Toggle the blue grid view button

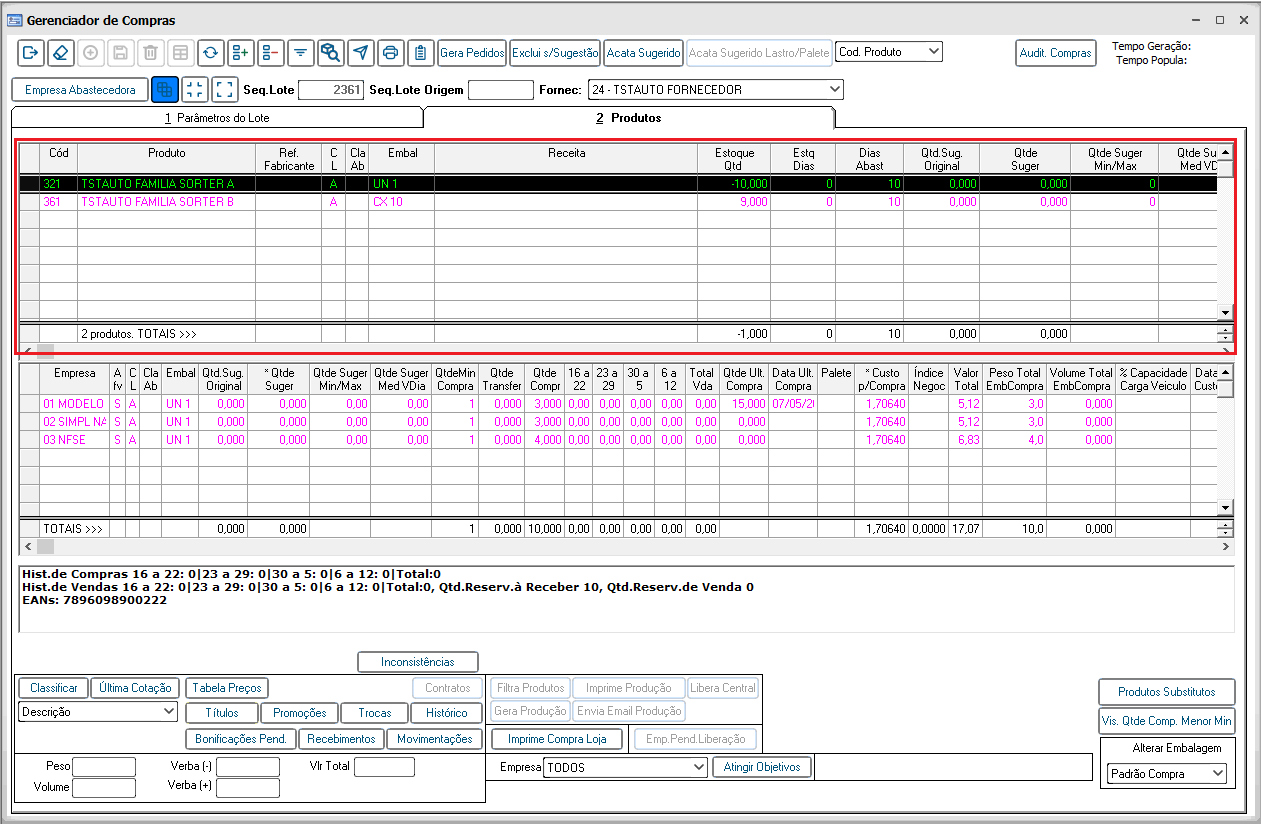165,90
